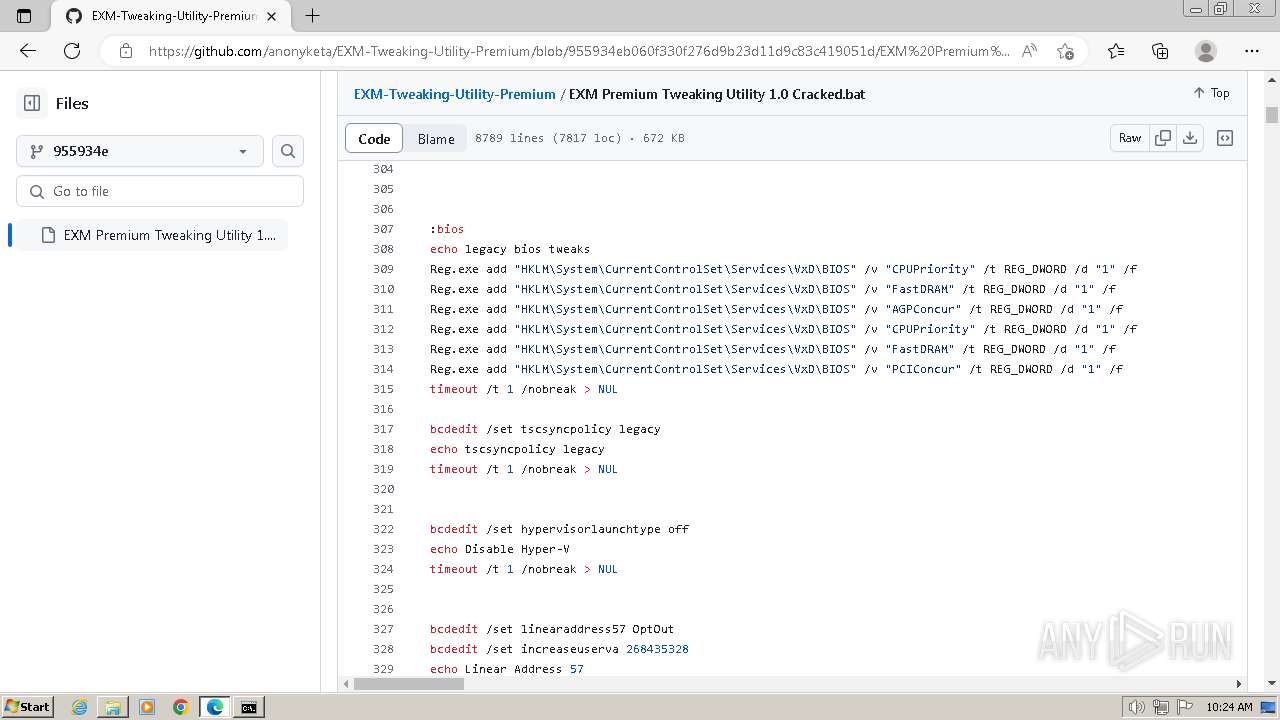Open the symbols panel icon
The image size is (1280, 720).
coord(1225,138)
